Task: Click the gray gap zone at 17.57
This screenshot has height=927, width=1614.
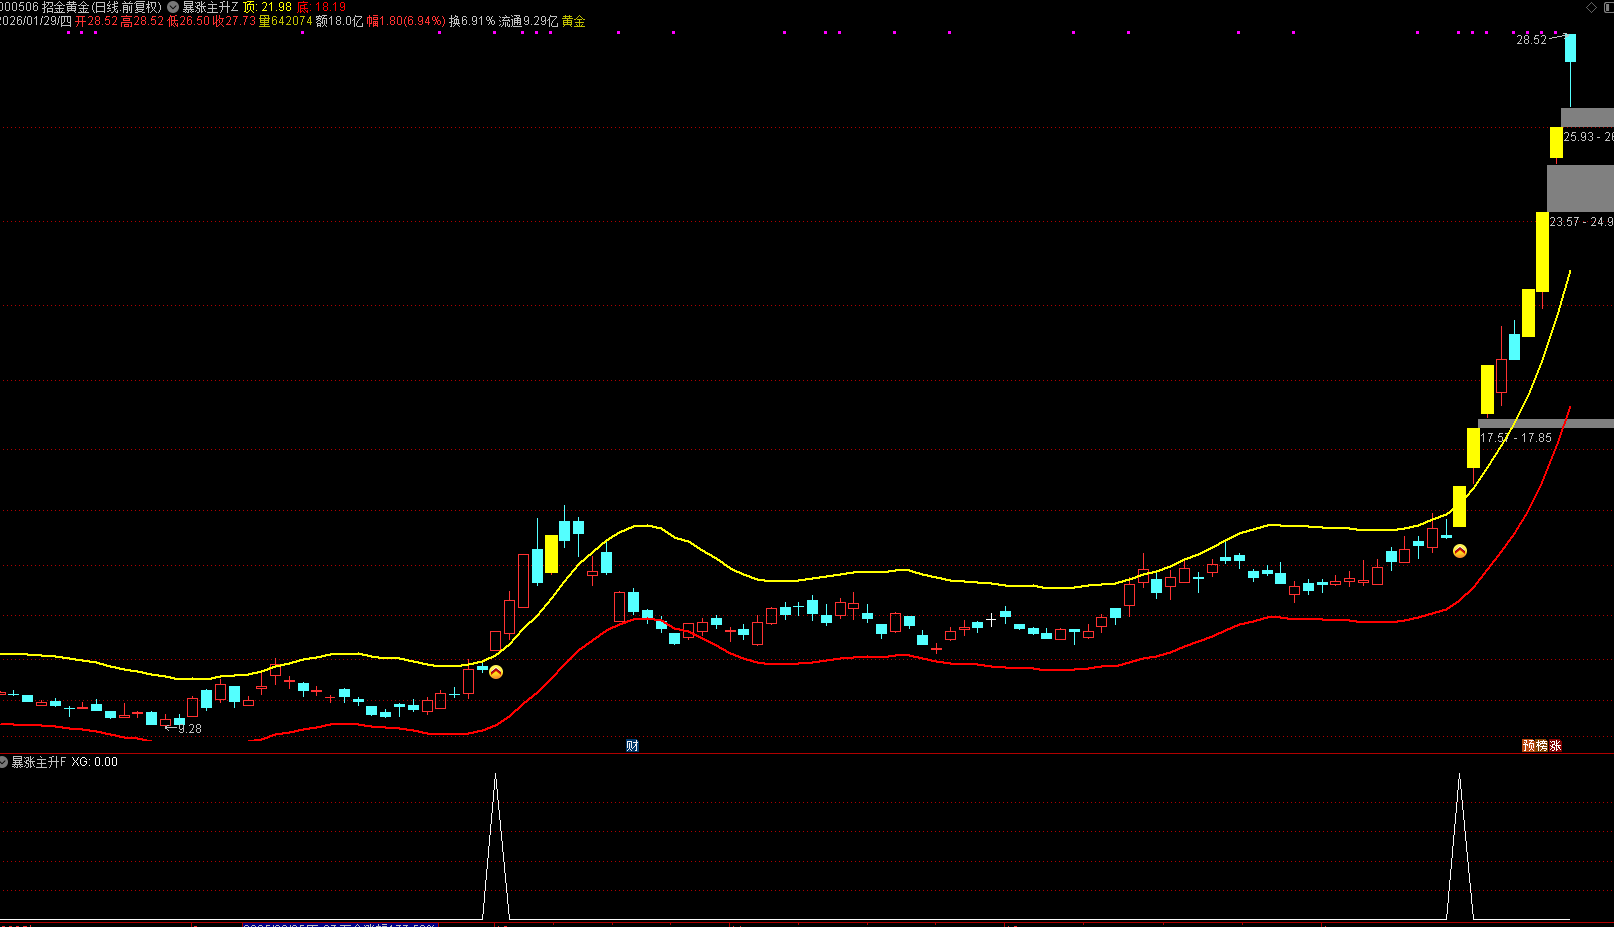Action: point(1546,423)
